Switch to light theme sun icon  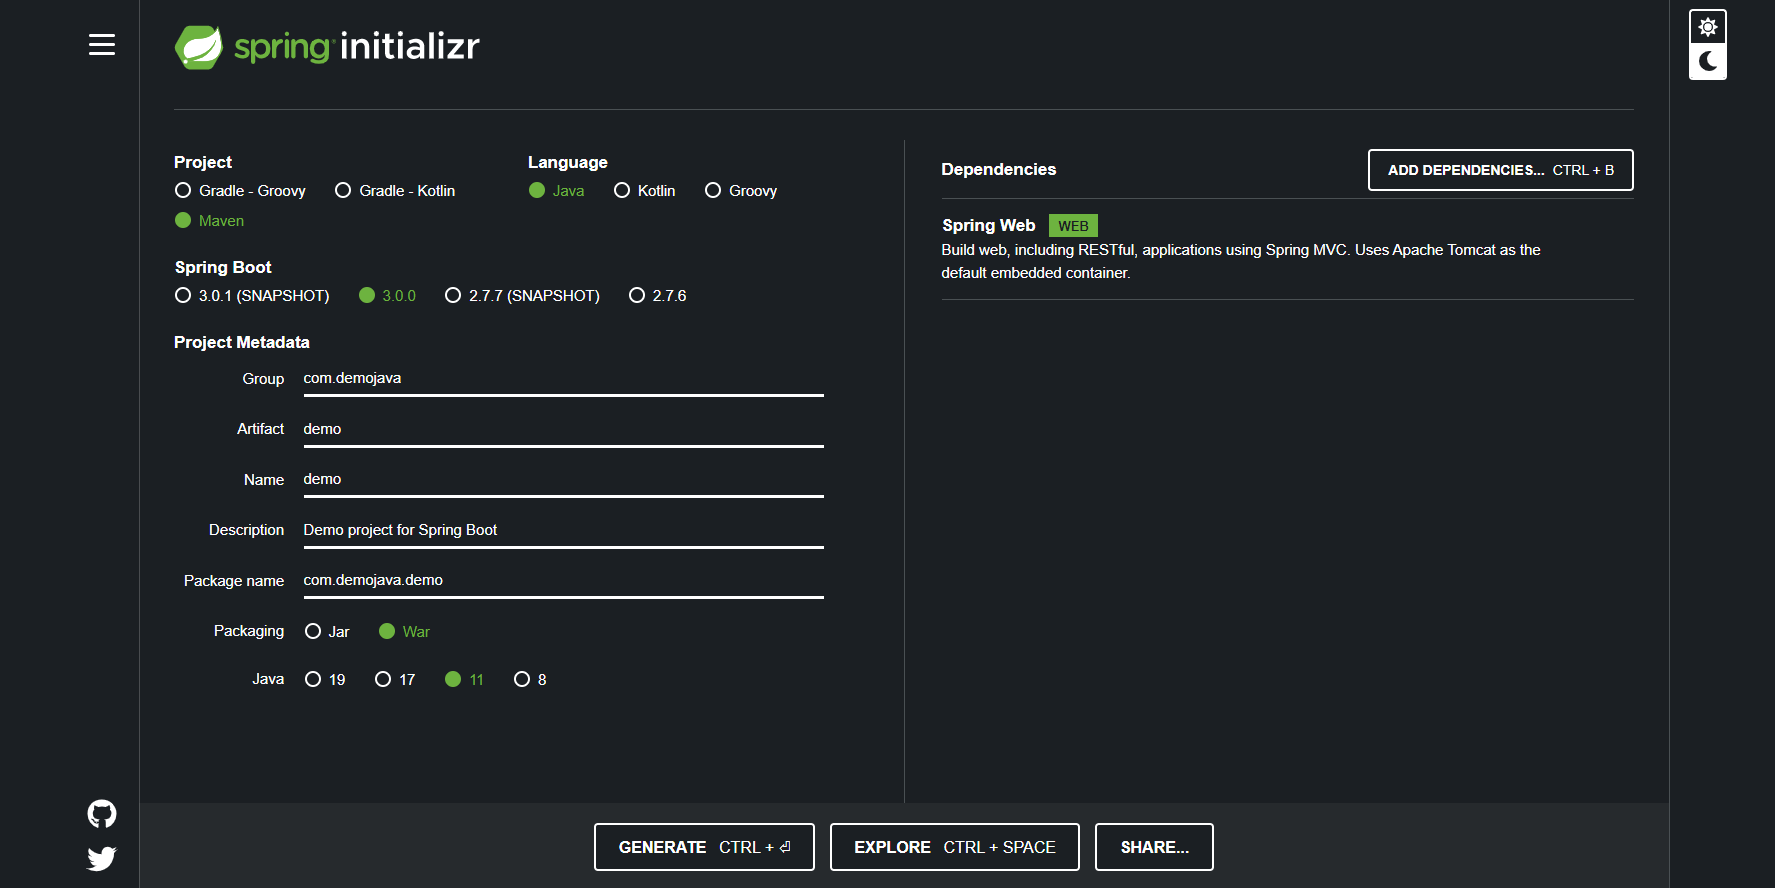[1708, 27]
